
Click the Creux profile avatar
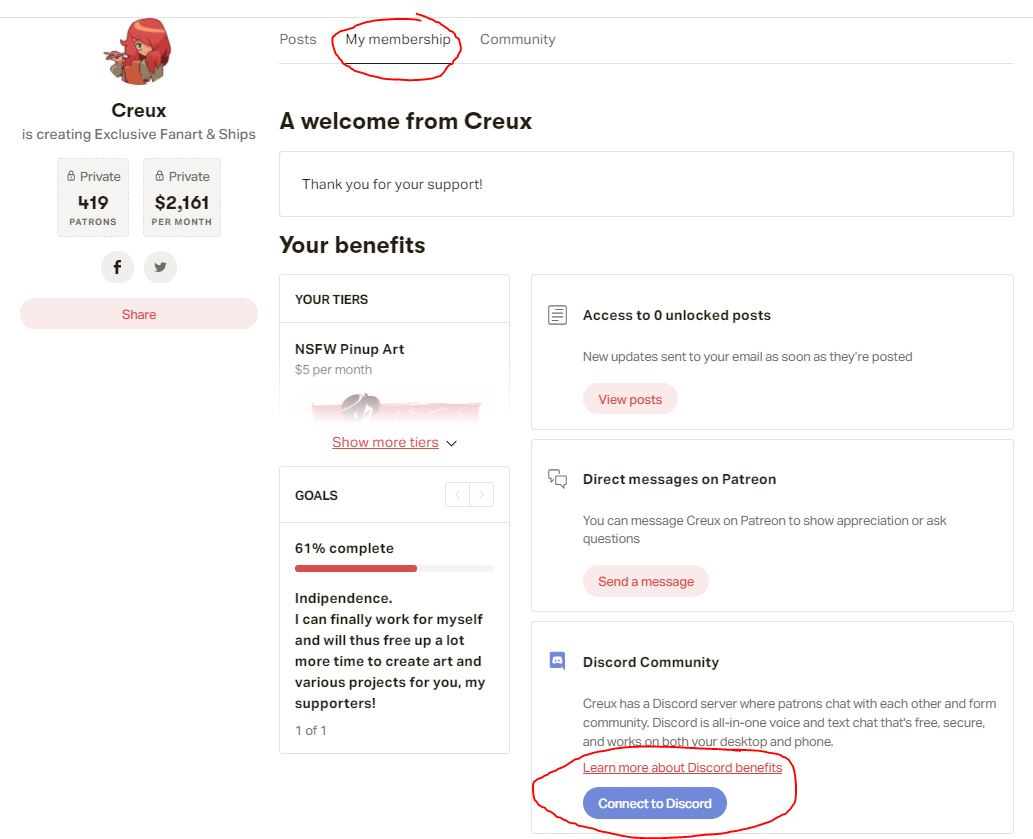[138, 51]
